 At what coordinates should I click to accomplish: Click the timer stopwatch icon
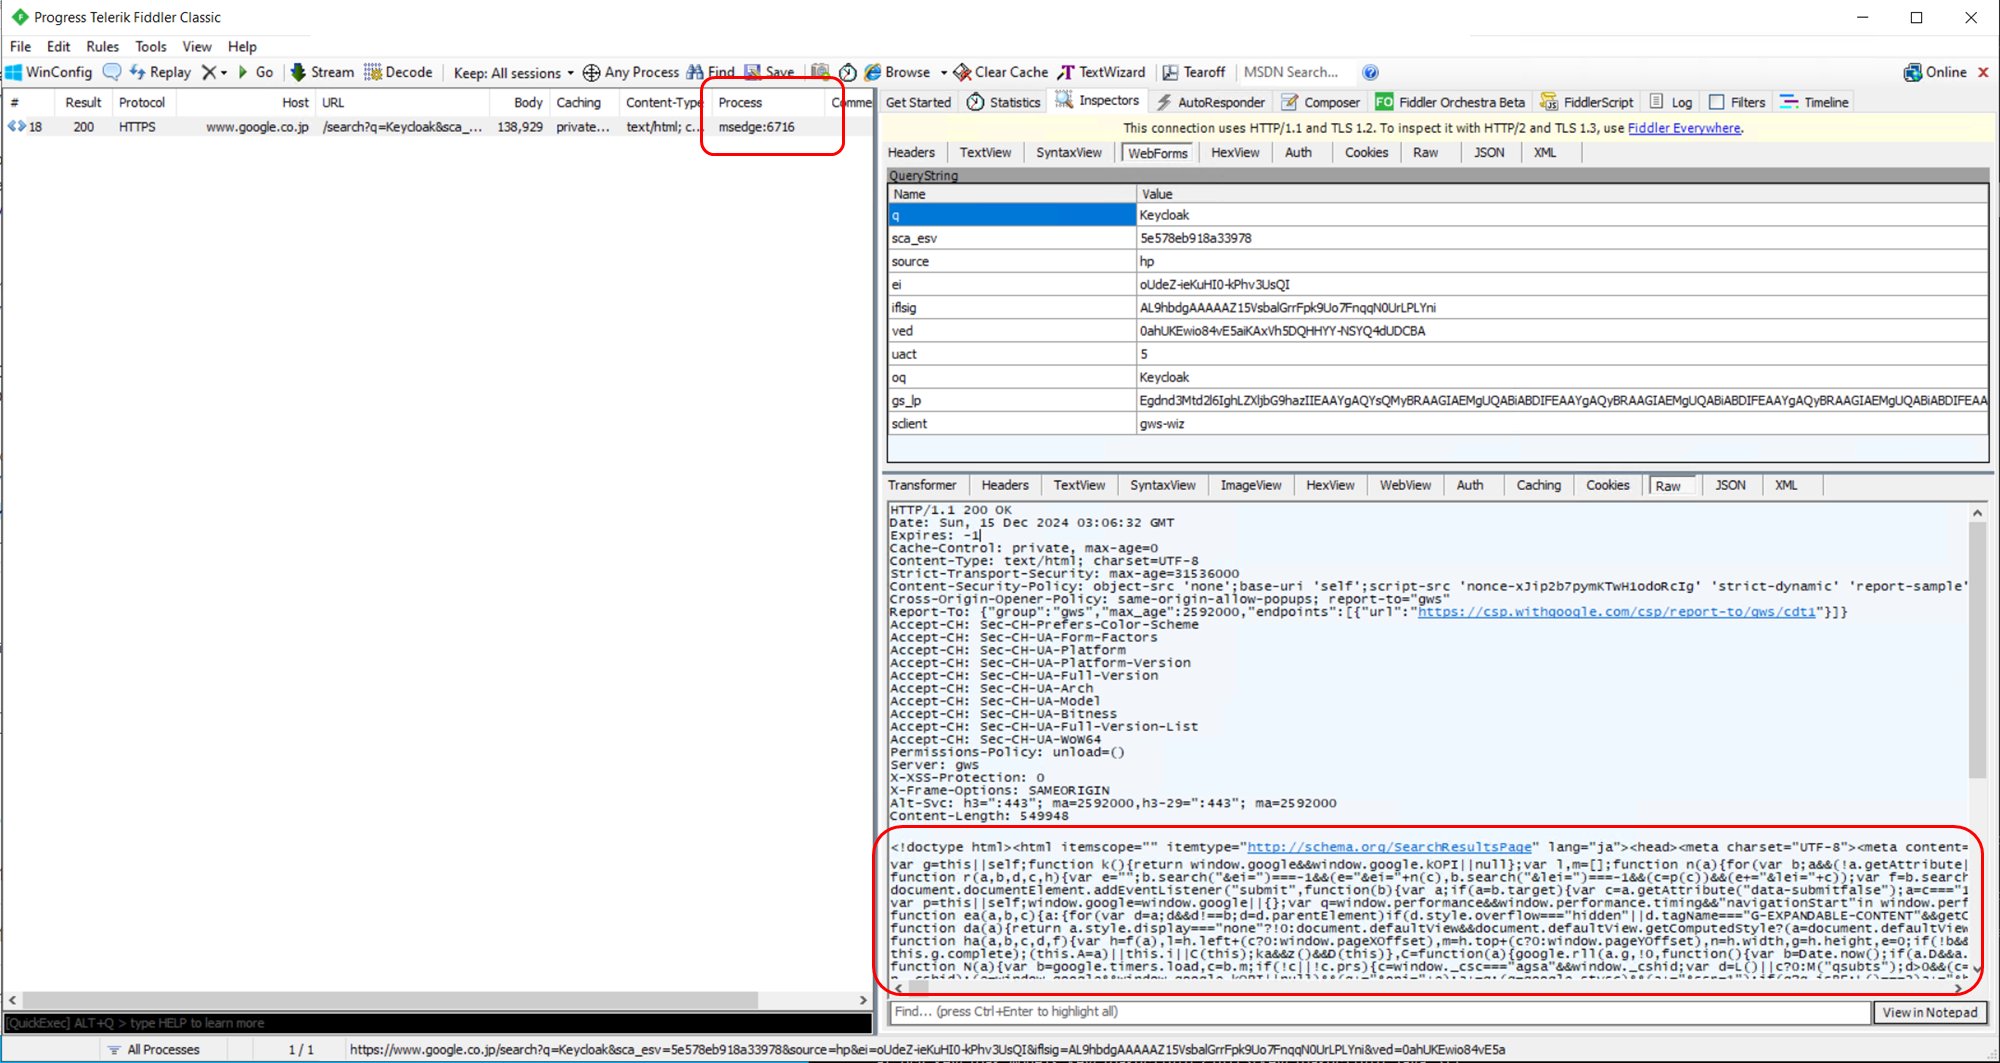tap(848, 72)
